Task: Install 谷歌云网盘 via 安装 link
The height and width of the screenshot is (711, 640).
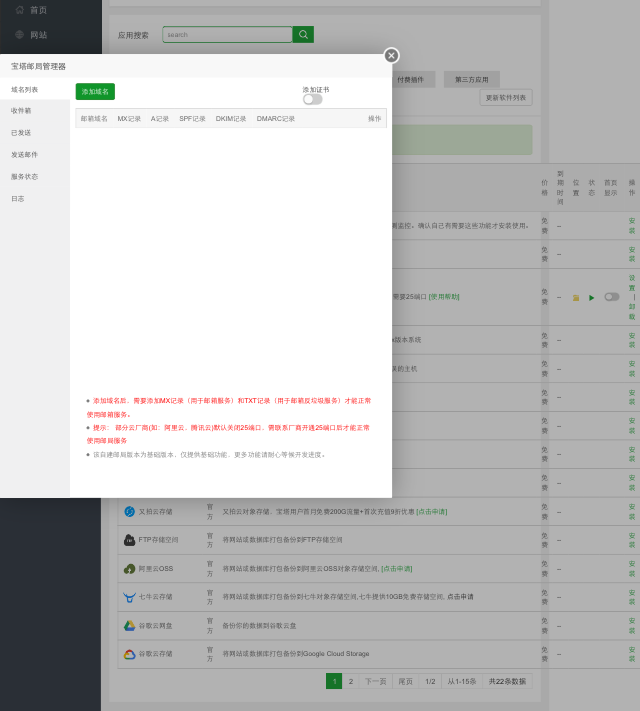Action: click(632, 626)
